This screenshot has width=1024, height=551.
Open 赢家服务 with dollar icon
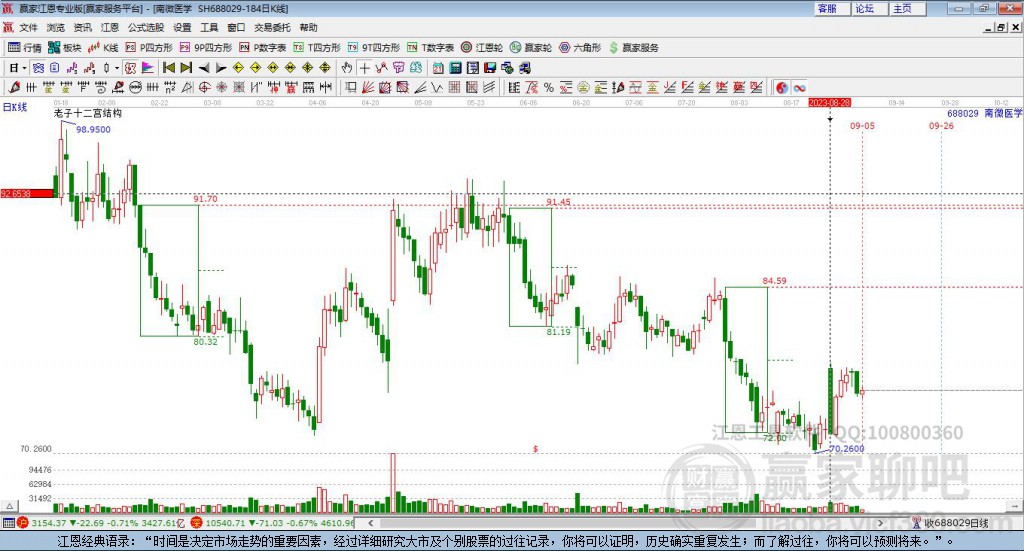coord(633,48)
